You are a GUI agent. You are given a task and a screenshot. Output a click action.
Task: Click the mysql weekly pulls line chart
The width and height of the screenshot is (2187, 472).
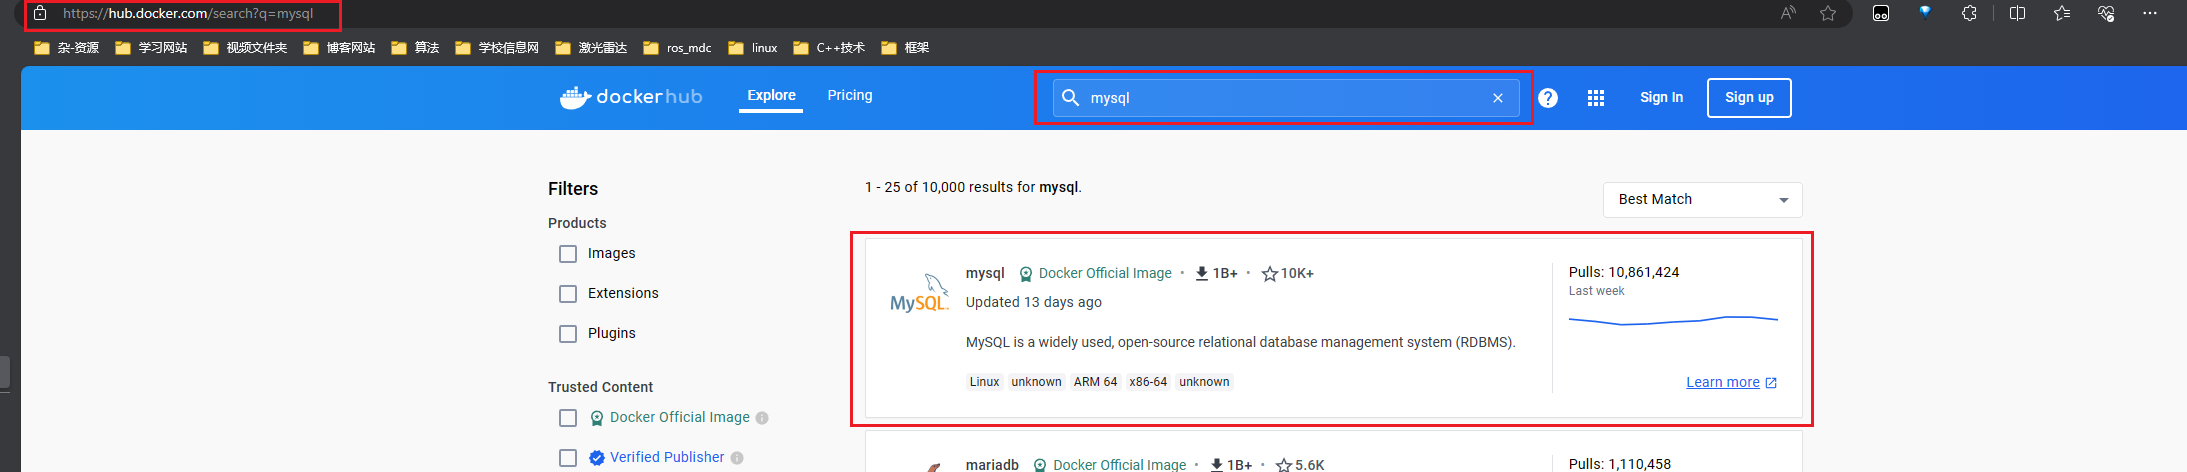(x=1673, y=320)
